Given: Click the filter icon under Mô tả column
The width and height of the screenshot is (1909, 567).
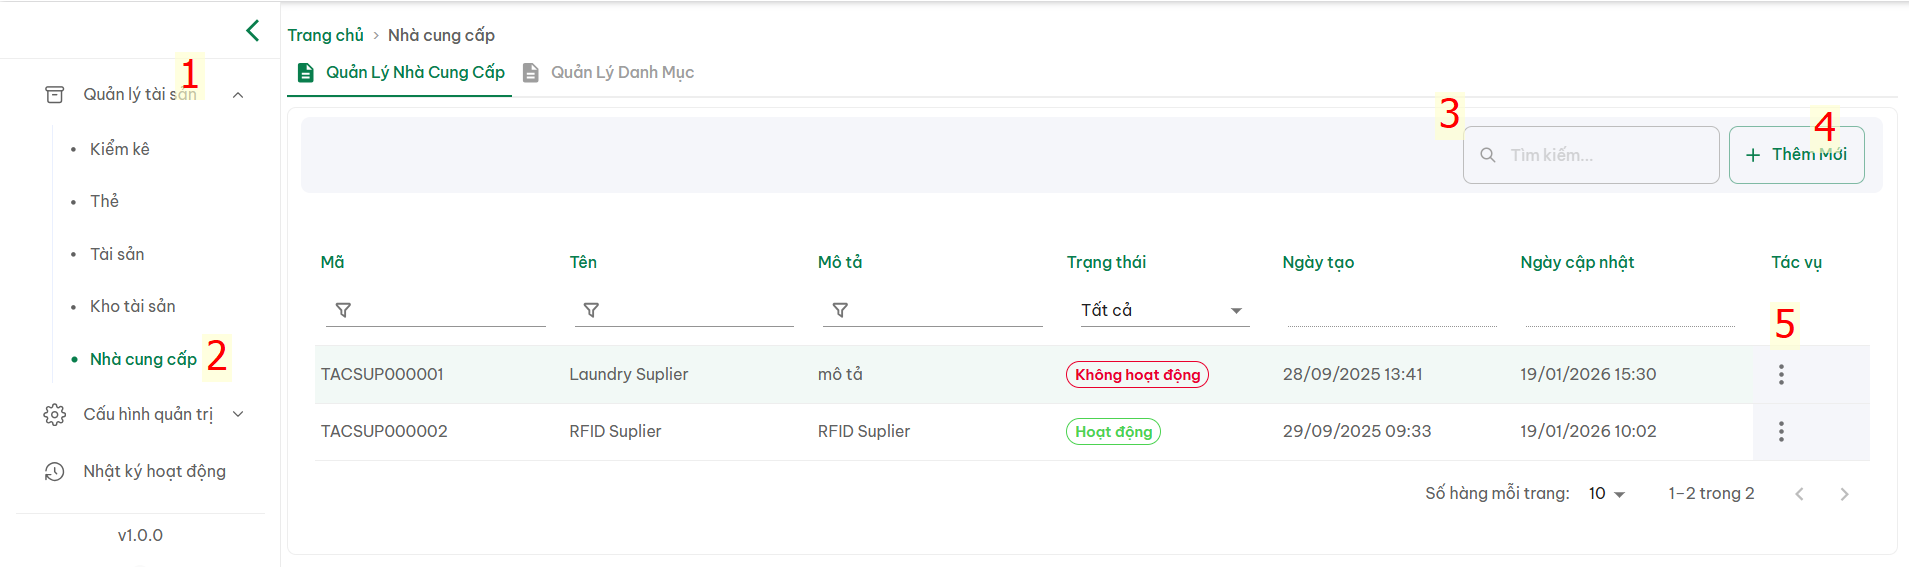Looking at the screenshot, I should tap(840, 311).
